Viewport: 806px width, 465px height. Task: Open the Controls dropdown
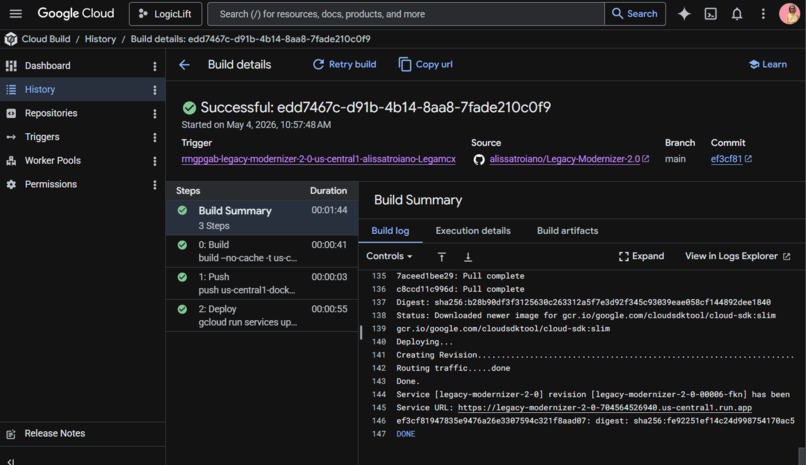pyautogui.click(x=389, y=256)
